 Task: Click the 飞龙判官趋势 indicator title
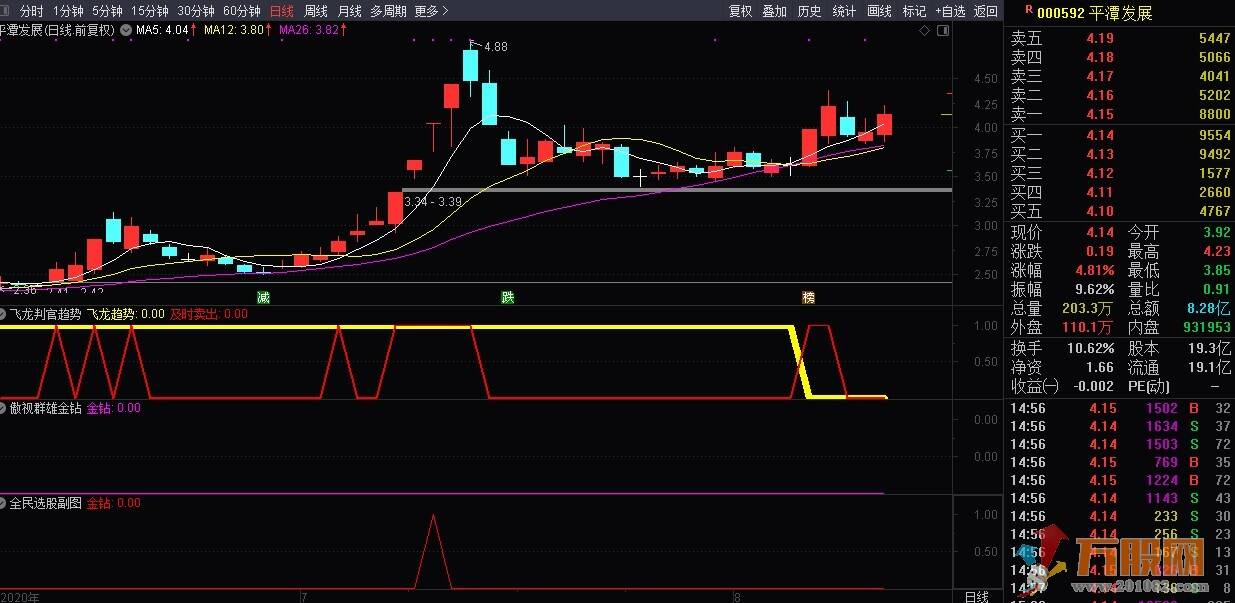click(x=46, y=314)
